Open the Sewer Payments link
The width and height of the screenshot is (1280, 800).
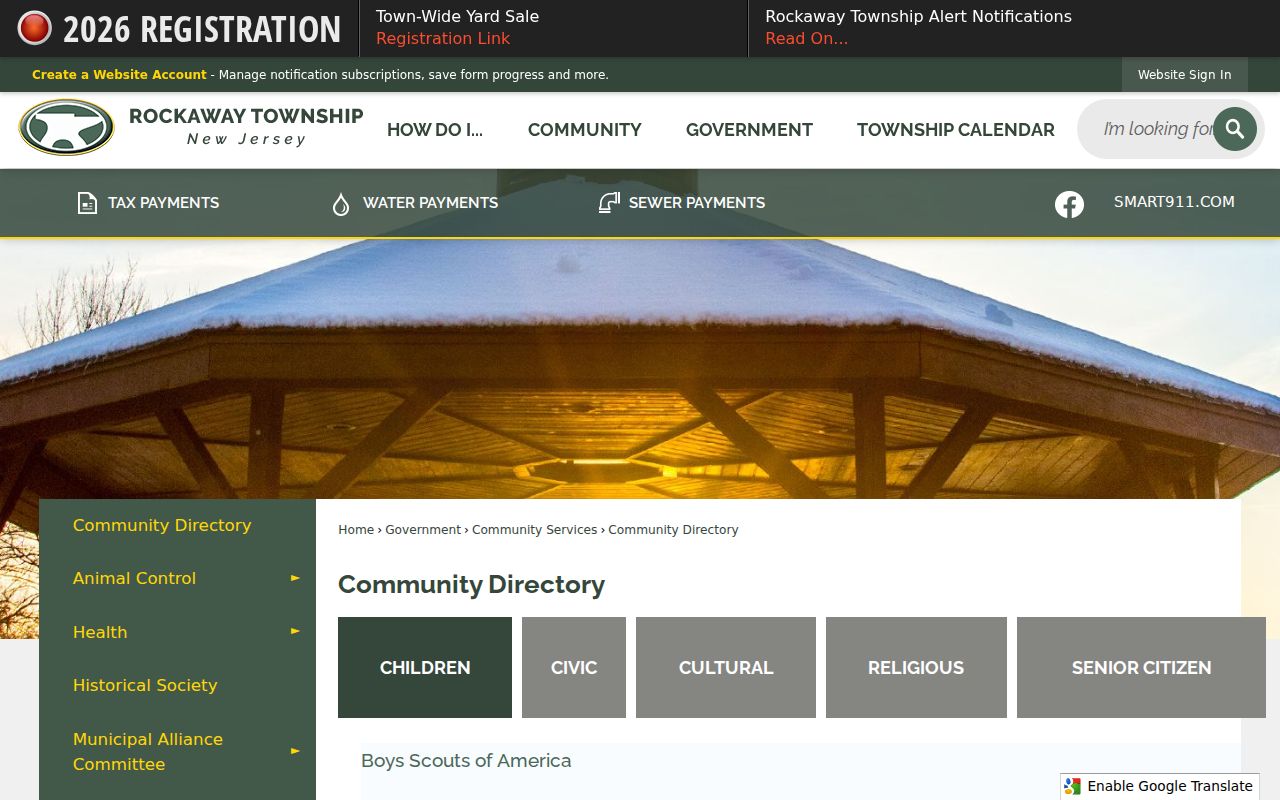pos(697,203)
